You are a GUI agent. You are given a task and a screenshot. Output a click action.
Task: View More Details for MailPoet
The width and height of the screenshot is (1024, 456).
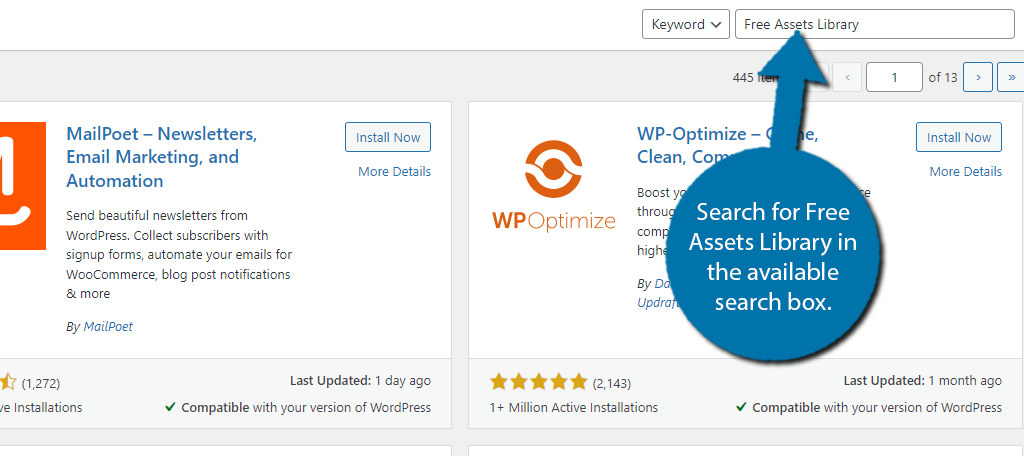394,172
